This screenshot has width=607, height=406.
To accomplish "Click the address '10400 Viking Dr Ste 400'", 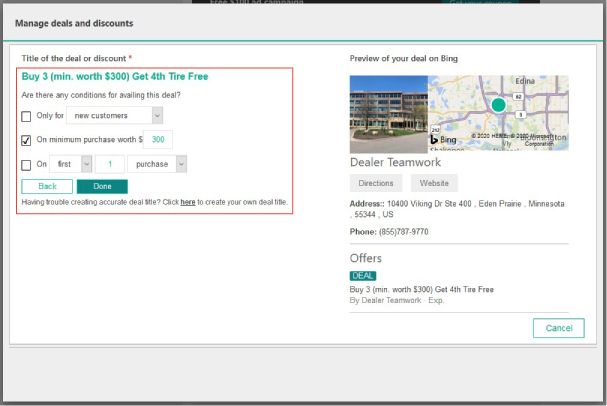I will [429, 204].
